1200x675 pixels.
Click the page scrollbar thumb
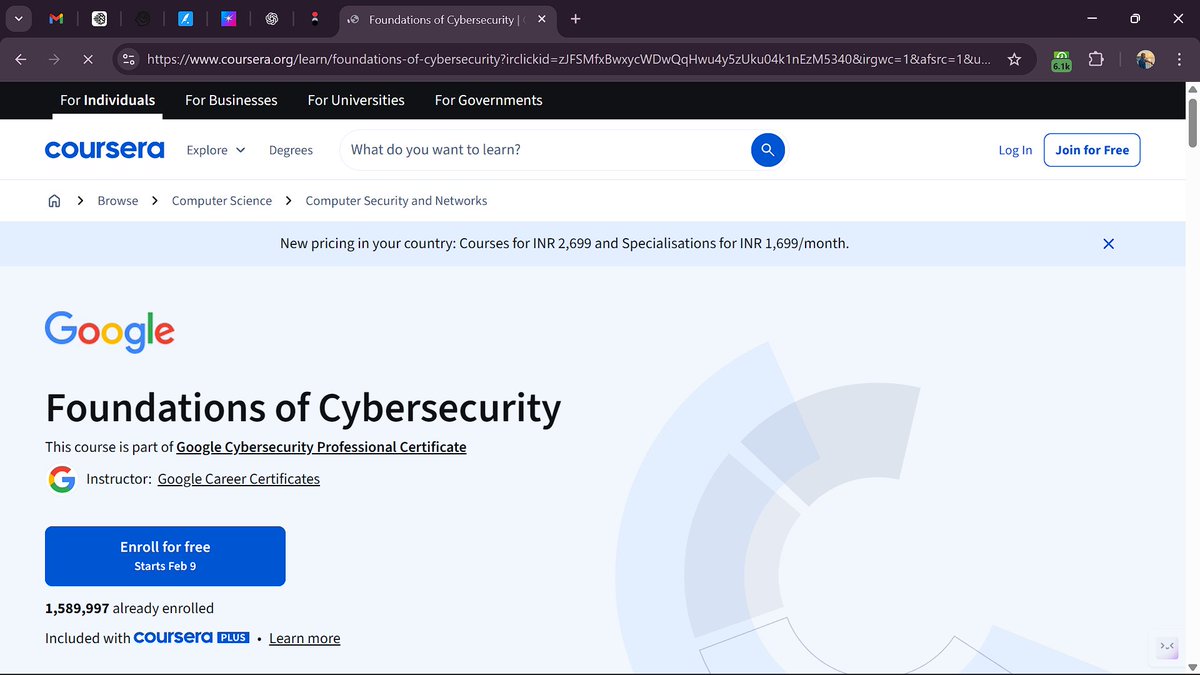click(x=1192, y=121)
